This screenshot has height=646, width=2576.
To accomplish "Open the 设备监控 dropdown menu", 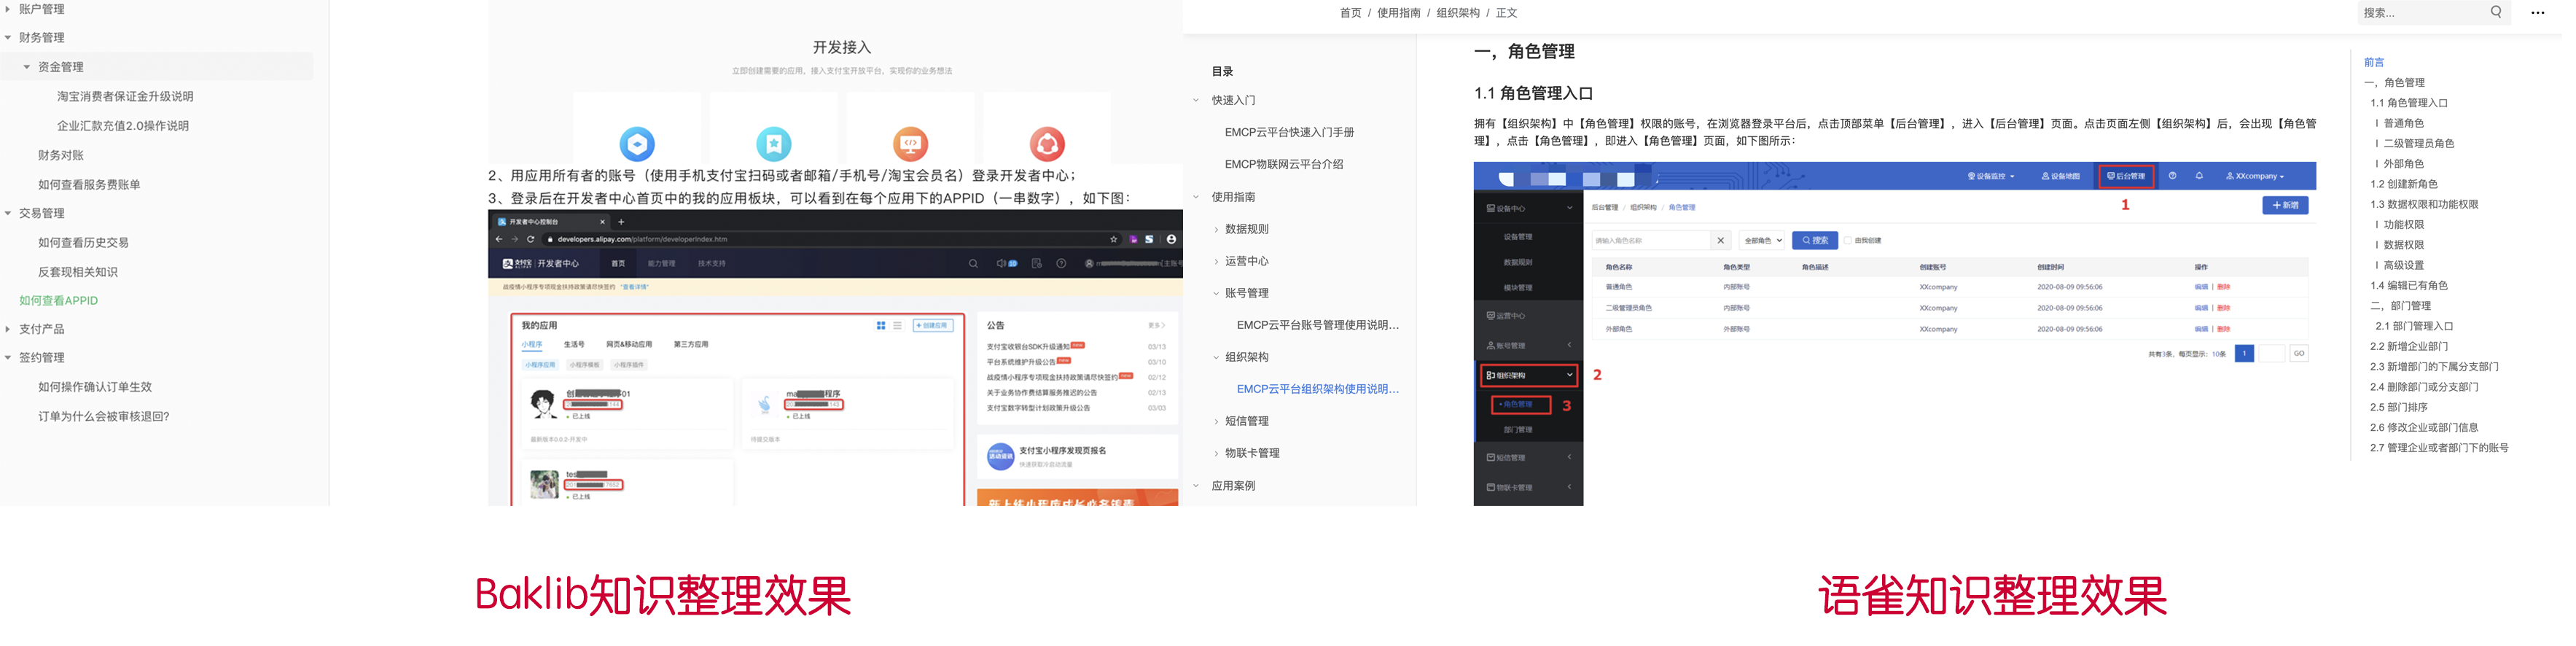I will 1990,176.
